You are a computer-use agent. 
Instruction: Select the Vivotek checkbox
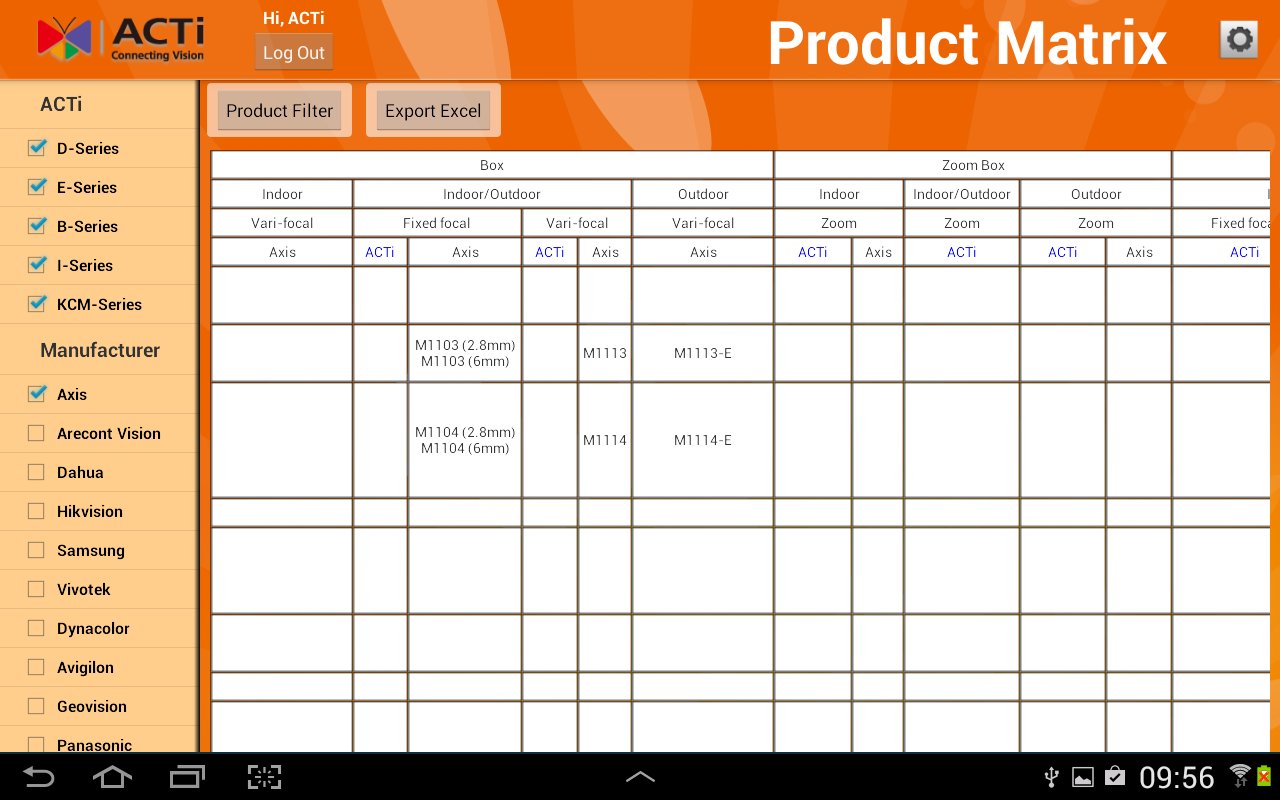click(37, 589)
